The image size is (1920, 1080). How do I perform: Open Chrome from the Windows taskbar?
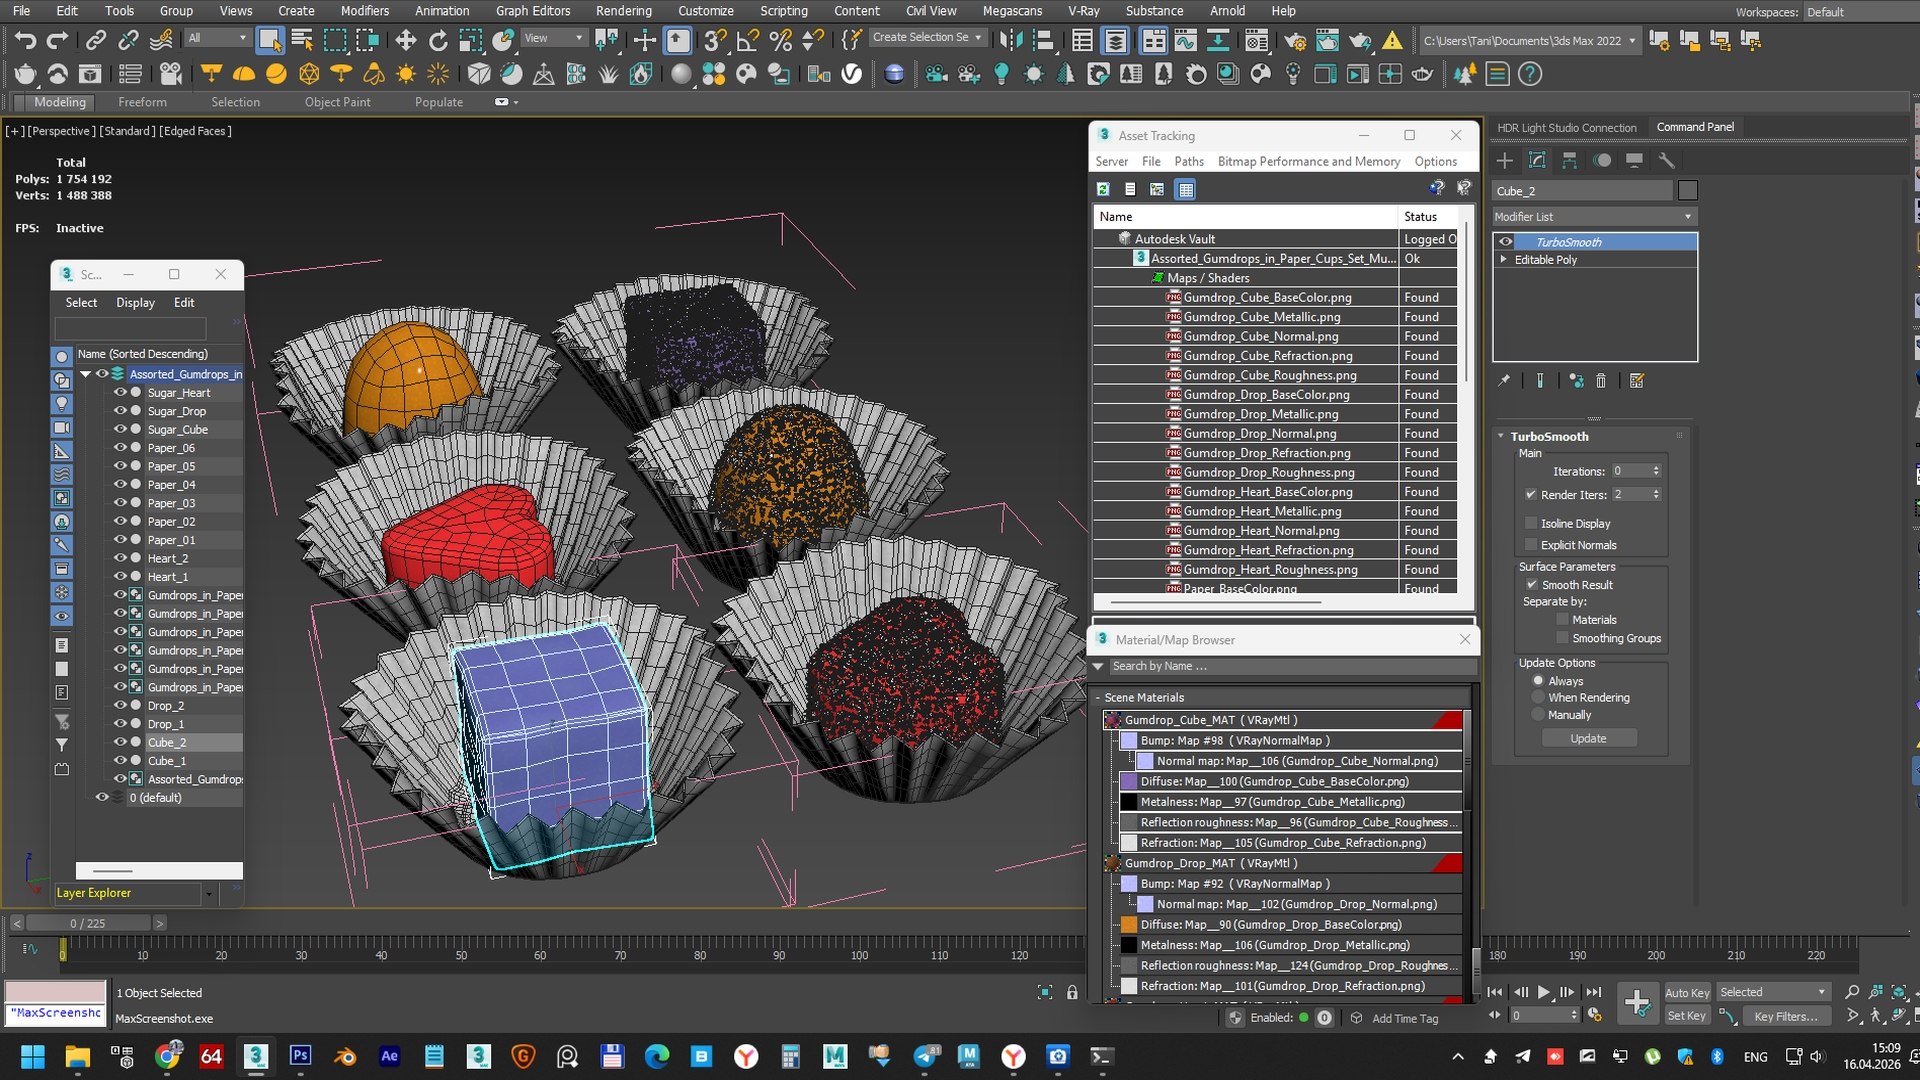pyautogui.click(x=168, y=1056)
